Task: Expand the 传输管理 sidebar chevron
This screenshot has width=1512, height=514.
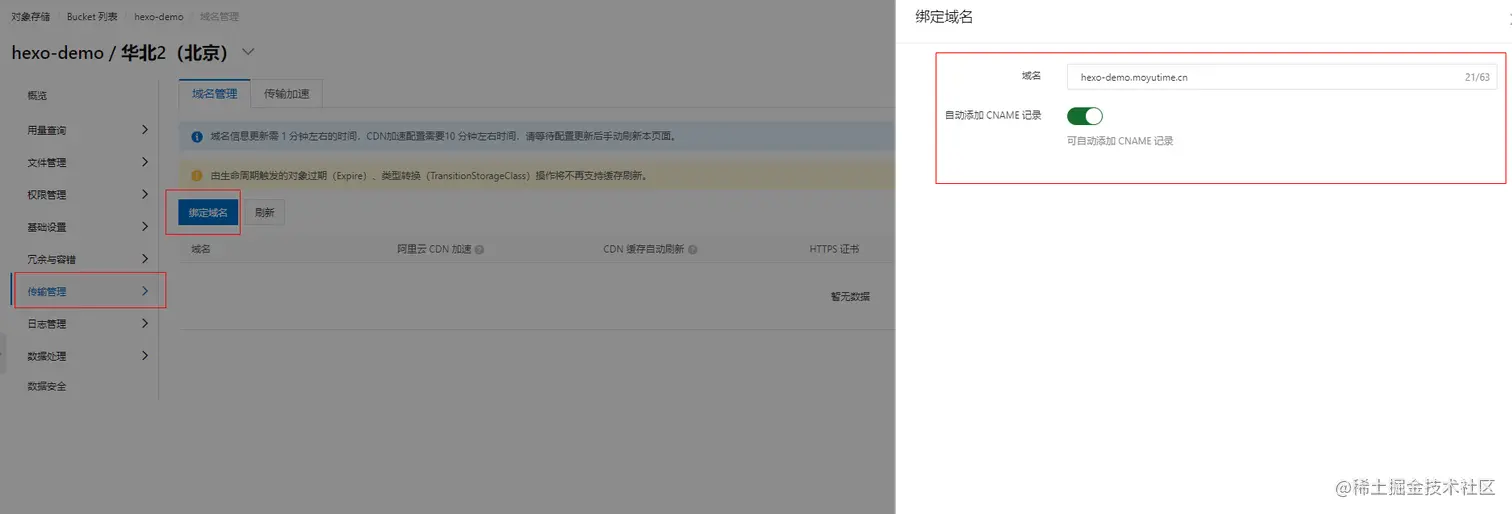Action: tap(145, 291)
